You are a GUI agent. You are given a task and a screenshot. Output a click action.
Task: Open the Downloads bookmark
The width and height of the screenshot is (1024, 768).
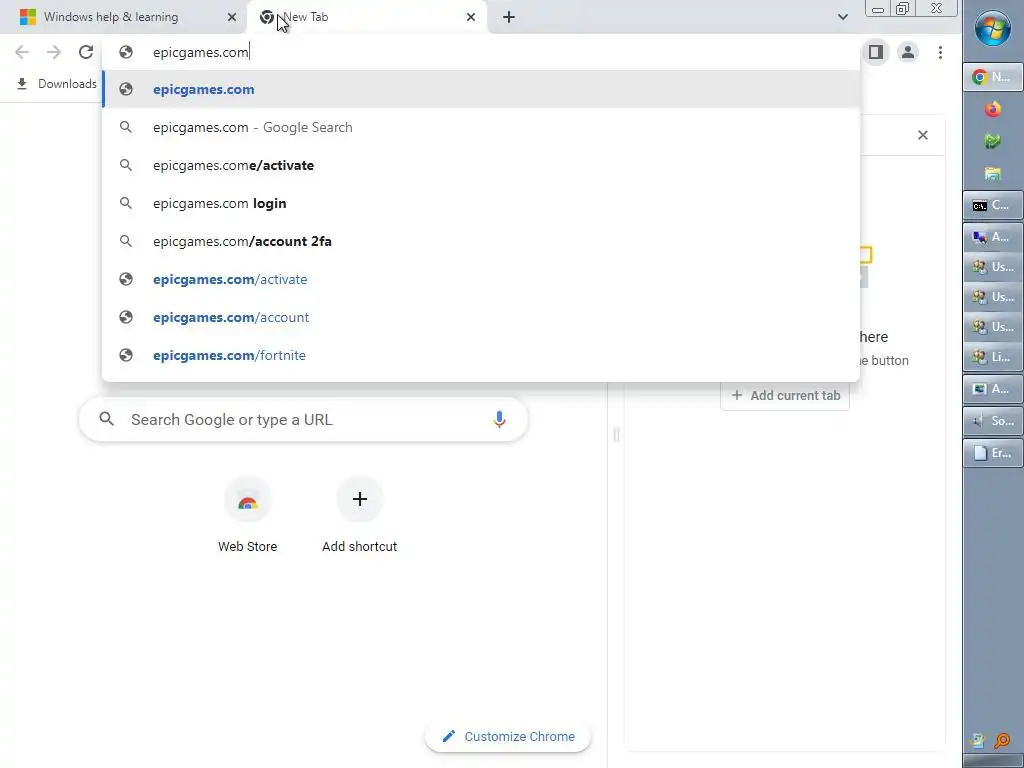[56, 84]
